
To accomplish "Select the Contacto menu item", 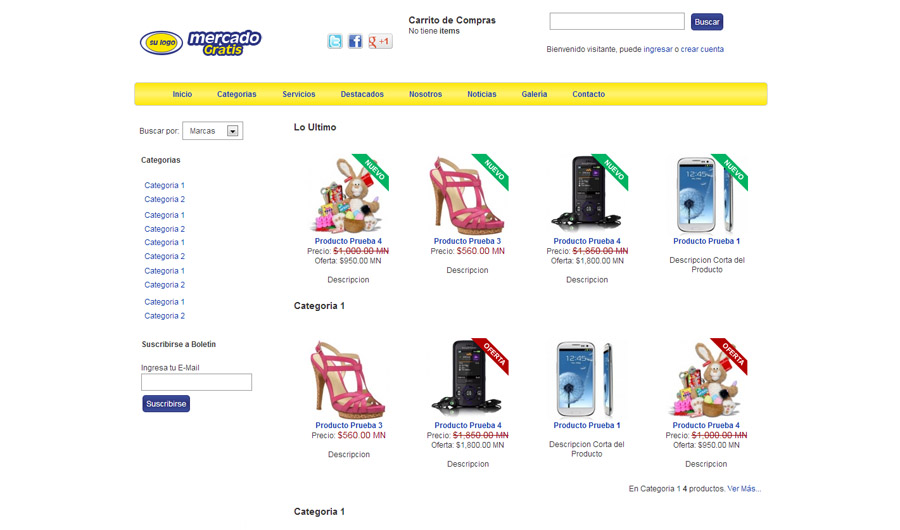I will pyautogui.click(x=588, y=94).
